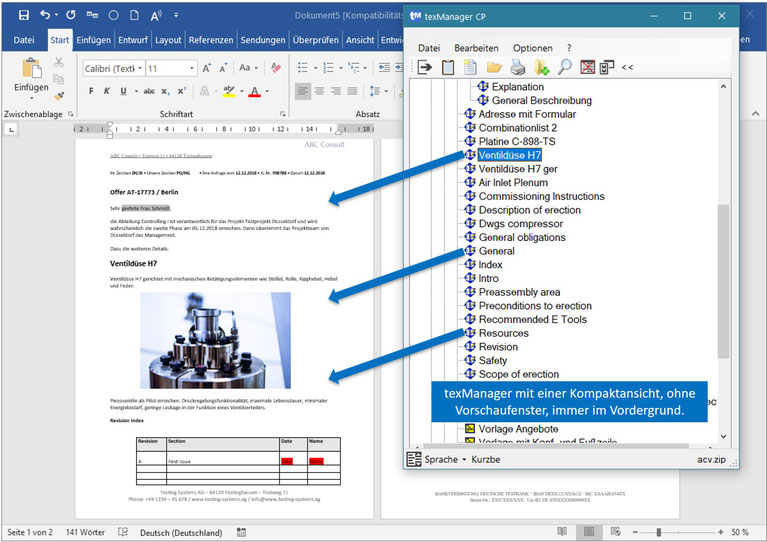Viewport: 767px width, 542px height.
Task: Open the quick access toolbar customize dropdown
Action: [176, 16]
